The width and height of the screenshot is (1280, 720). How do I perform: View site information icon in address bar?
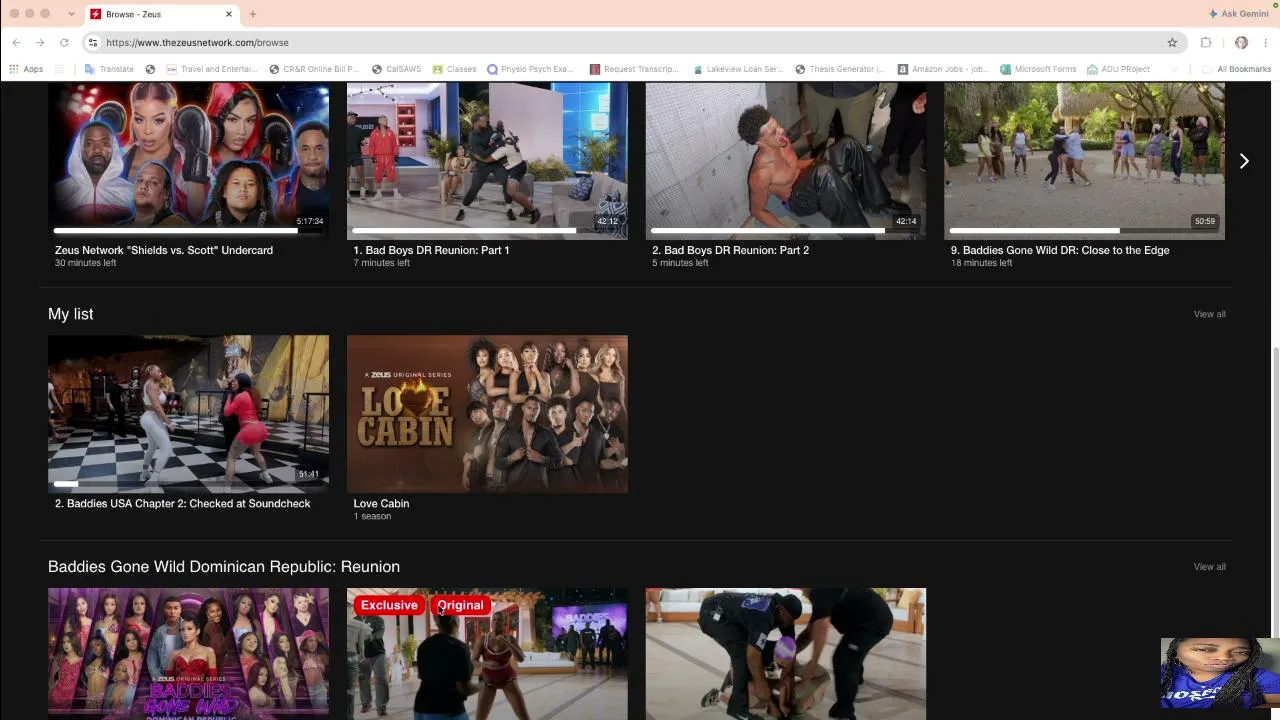coord(93,42)
